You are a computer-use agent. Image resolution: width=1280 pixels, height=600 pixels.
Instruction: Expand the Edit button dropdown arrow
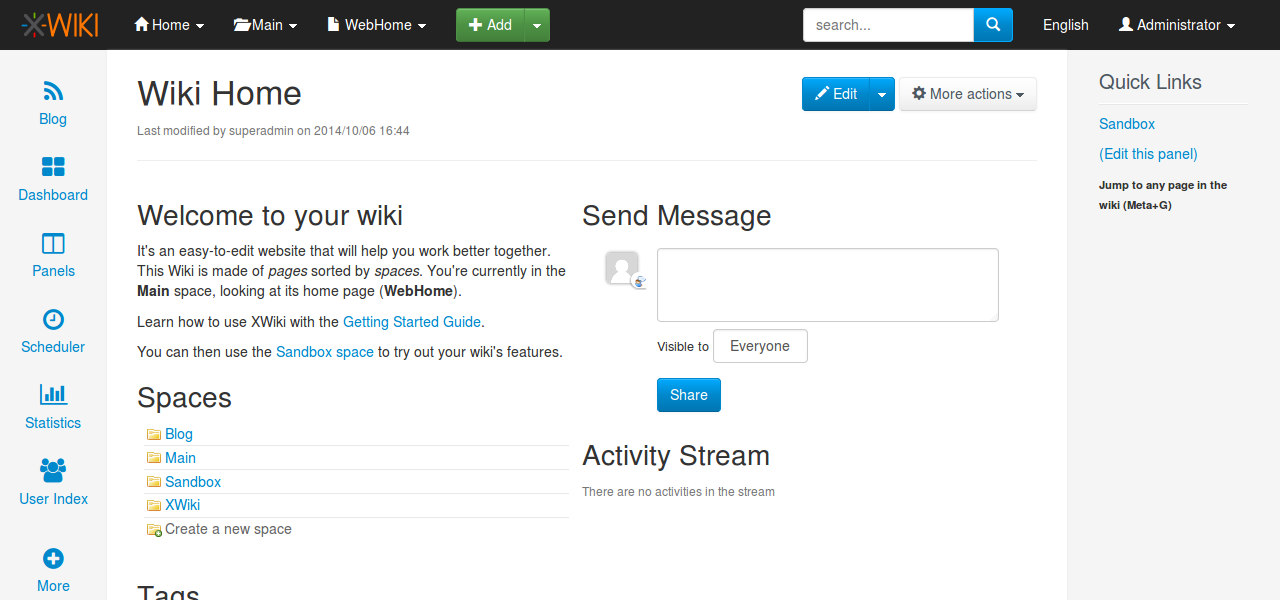click(882, 94)
